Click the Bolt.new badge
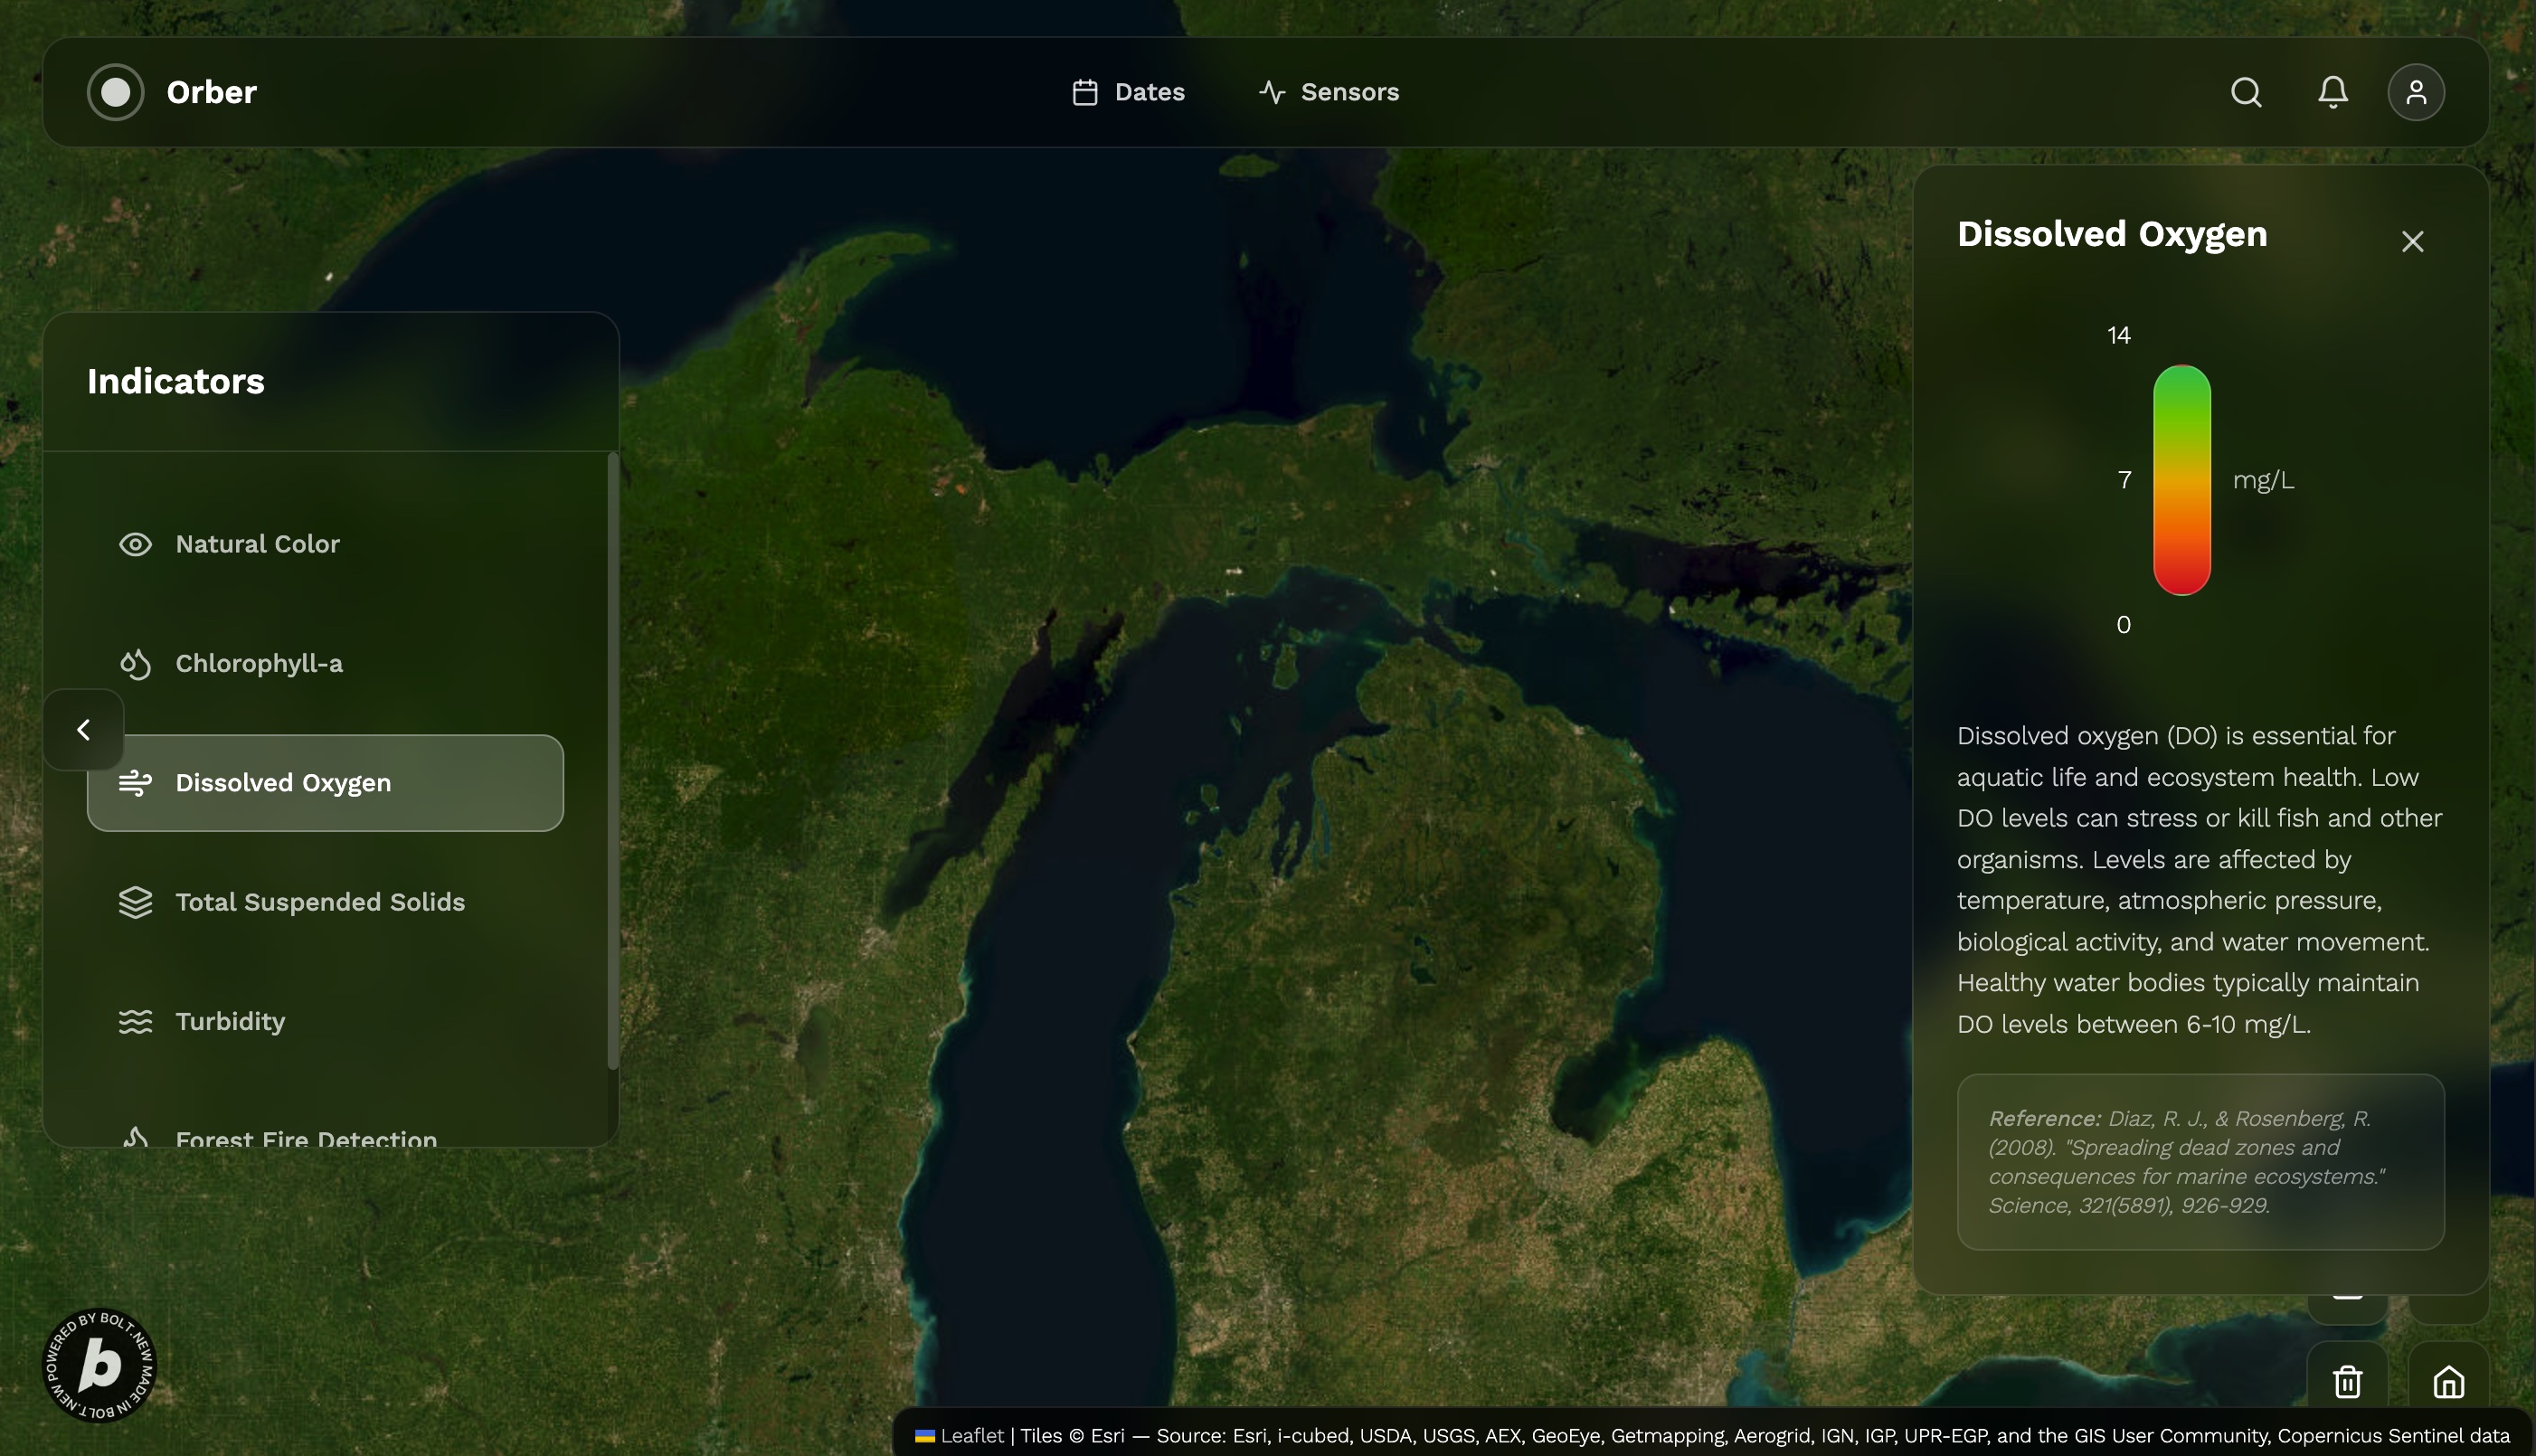Image resolution: width=2536 pixels, height=1456 pixels. click(x=99, y=1365)
